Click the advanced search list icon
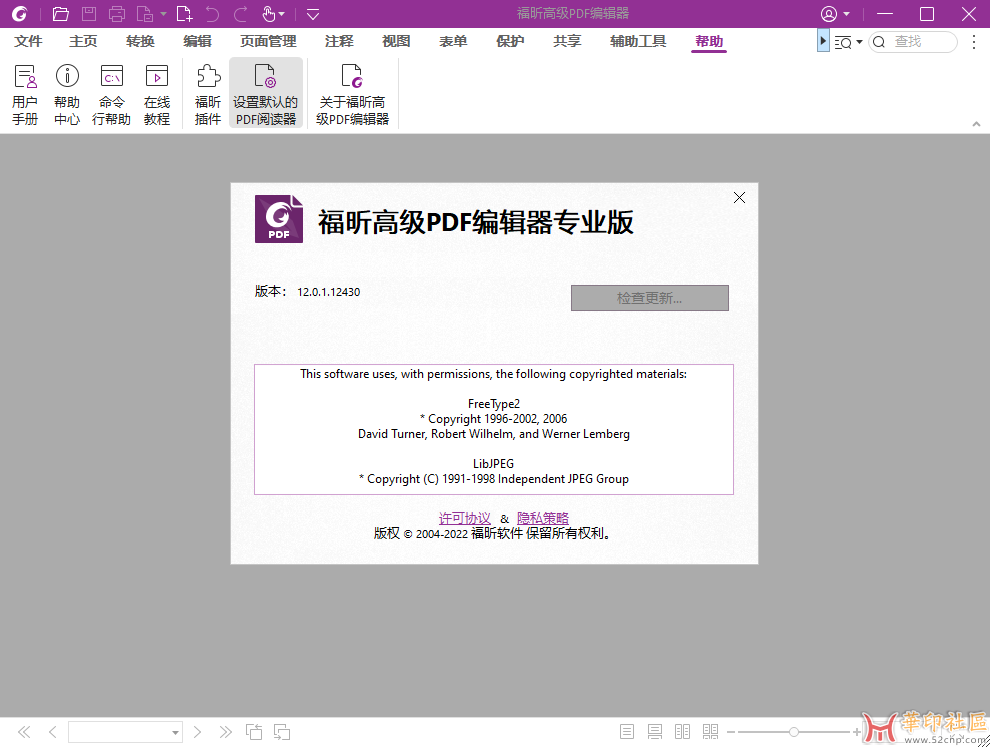The height and width of the screenshot is (747, 990). tap(843, 42)
